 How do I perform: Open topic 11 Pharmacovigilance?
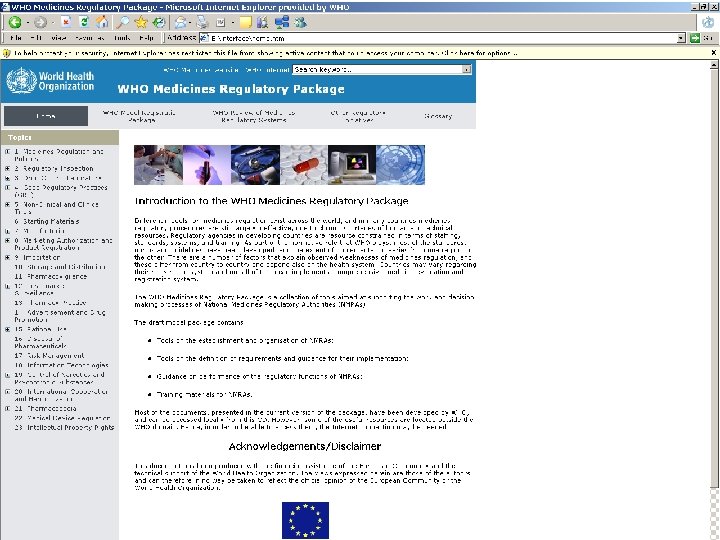pos(51,276)
